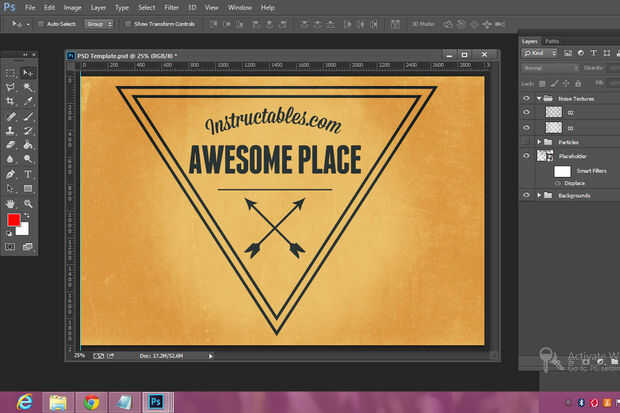
Task: Activate the Zoom tool in toolbox
Action: [x=28, y=203]
